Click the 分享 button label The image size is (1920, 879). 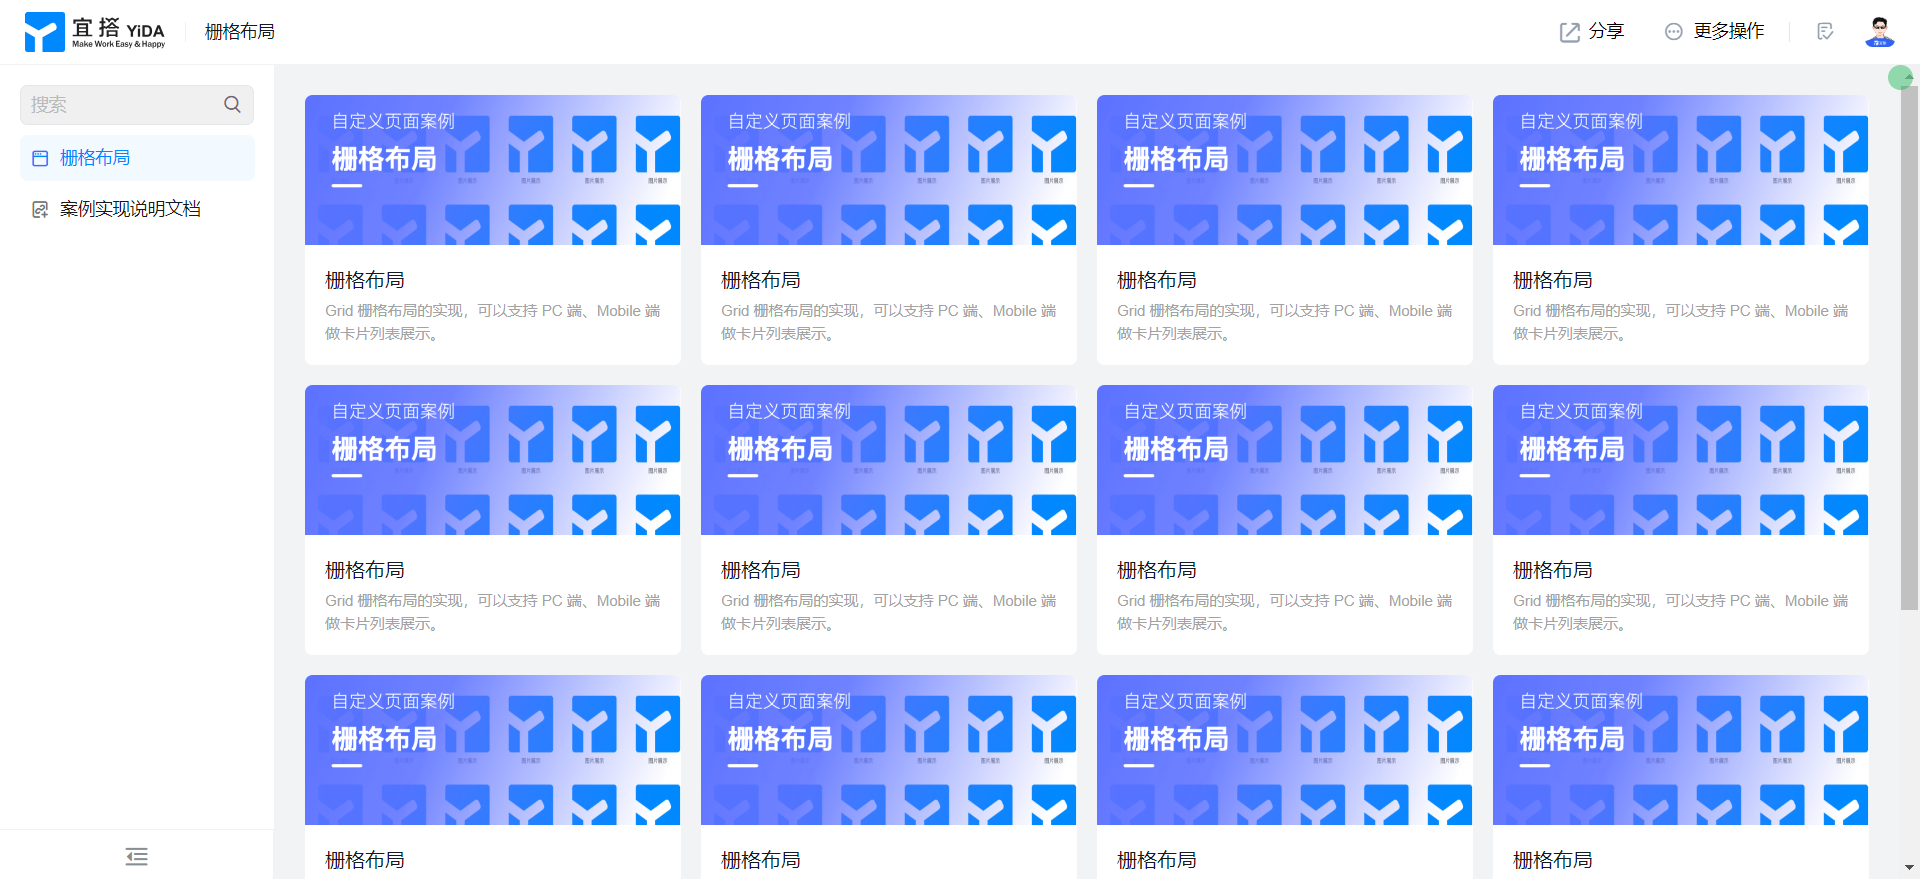[1606, 32]
